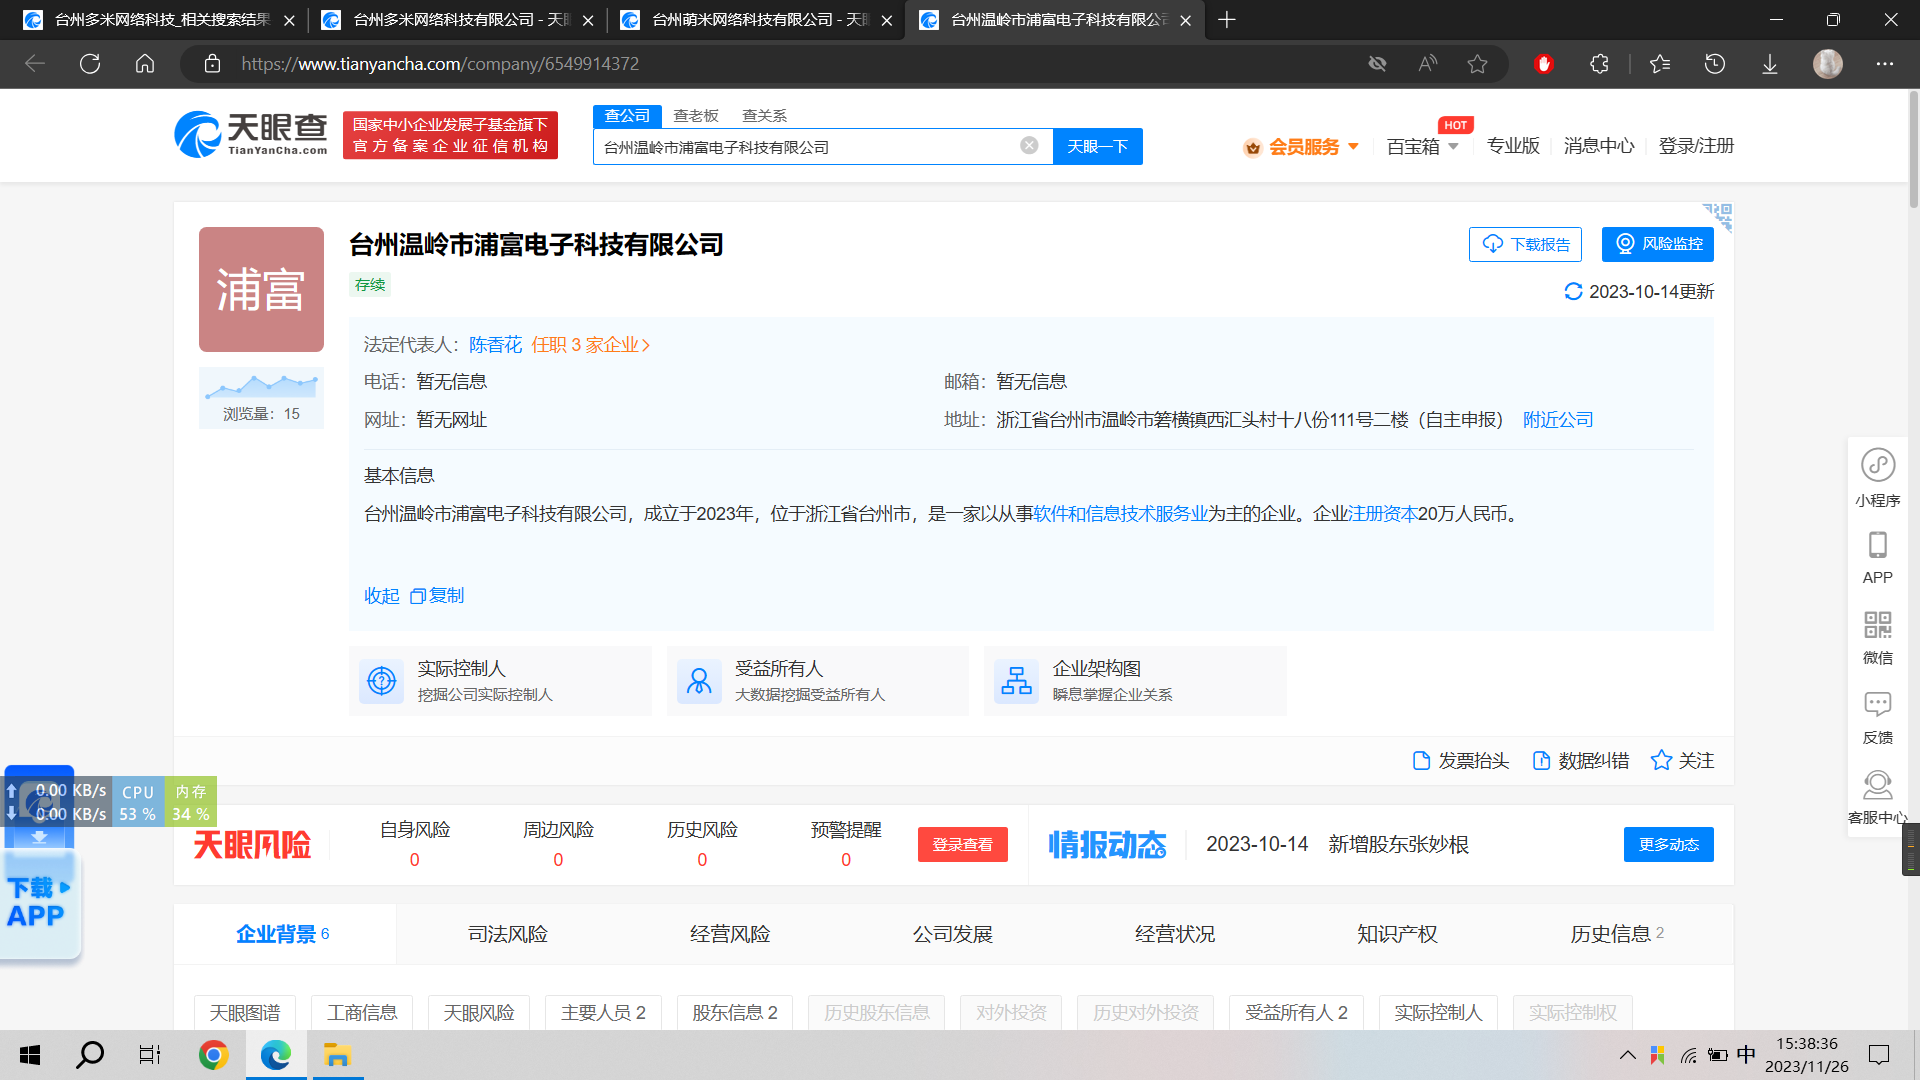The width and height of the screenshot is (1920, 1080).
Task: Click the 风险监控 button
Action: point(1657,244)
